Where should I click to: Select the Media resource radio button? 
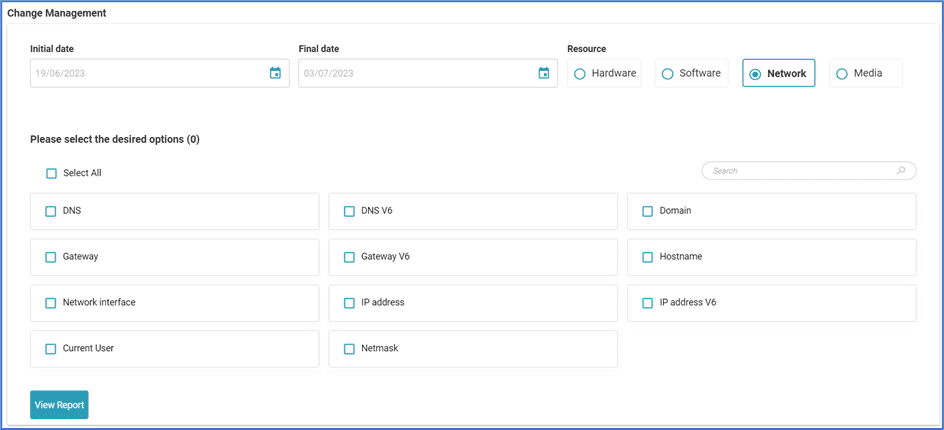tap(842, 74)
